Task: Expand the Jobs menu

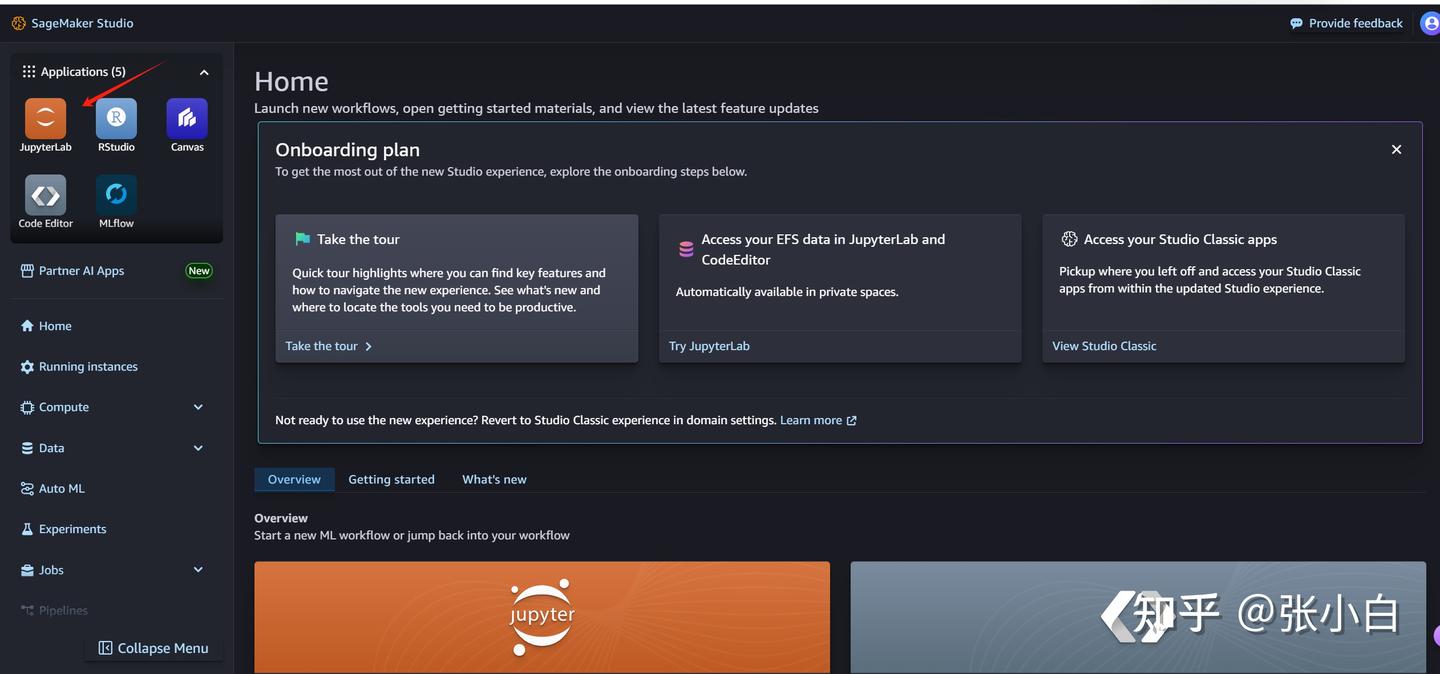Action: pos(198,570)
